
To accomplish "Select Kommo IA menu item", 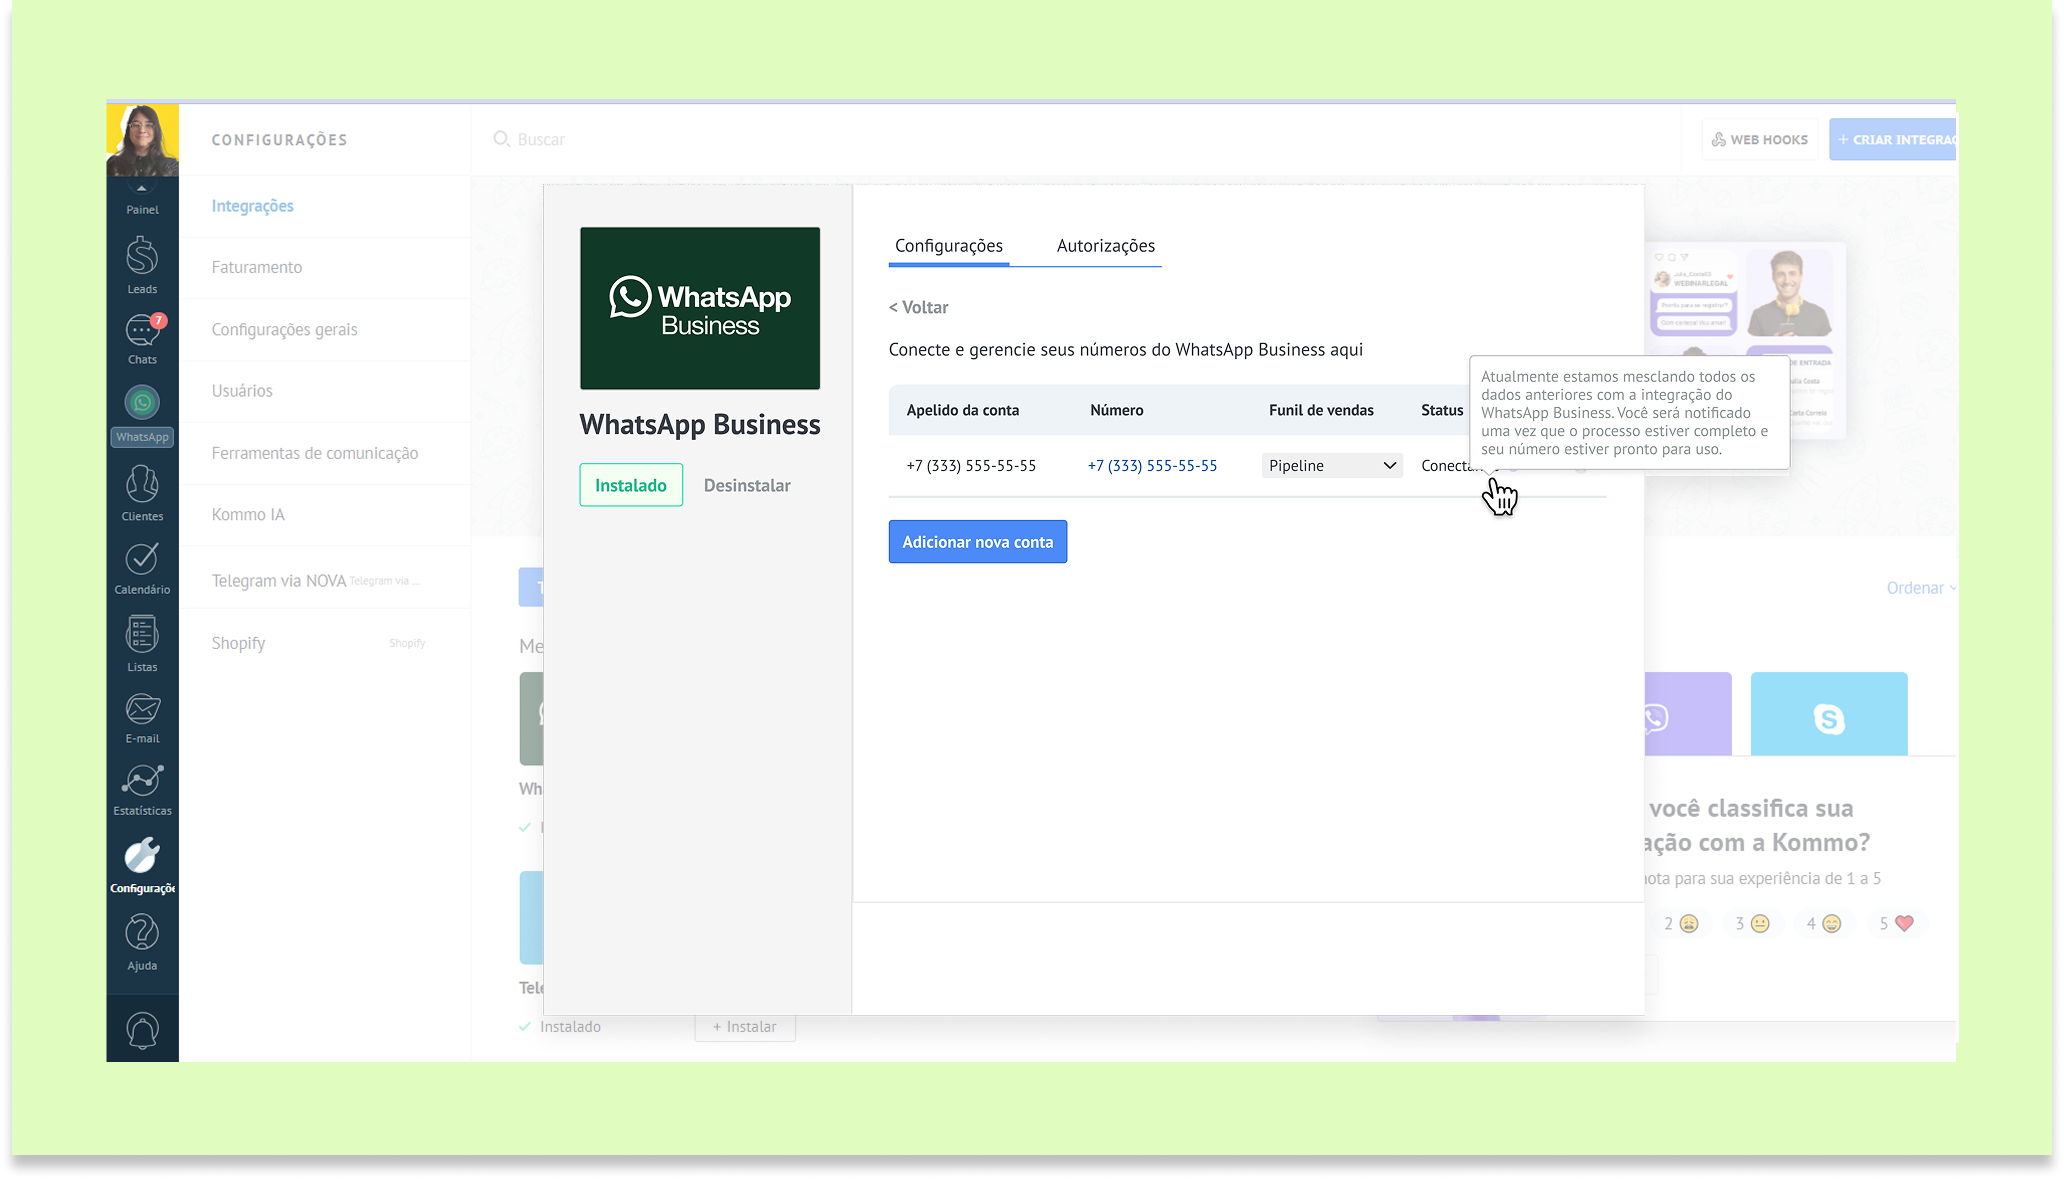I will [248, 514].
